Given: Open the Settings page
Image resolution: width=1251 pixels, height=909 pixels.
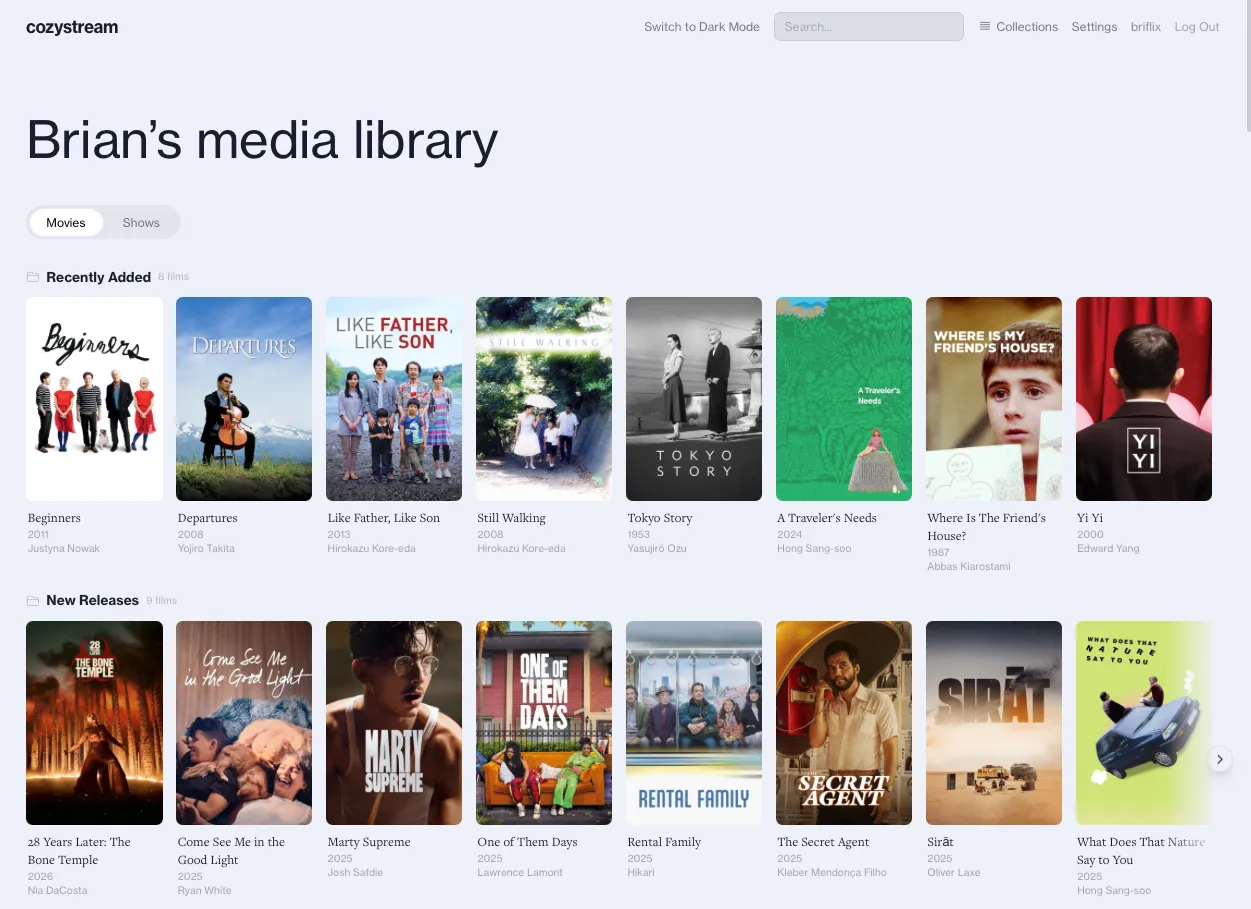Looking at the screenshot, I should 1094,27.
